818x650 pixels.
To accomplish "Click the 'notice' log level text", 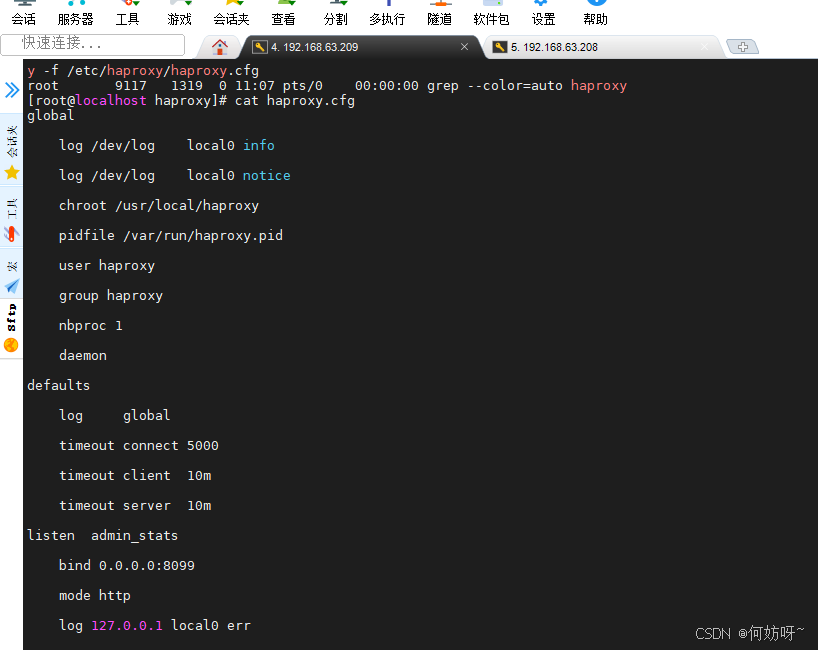I will tap(267, 175).
